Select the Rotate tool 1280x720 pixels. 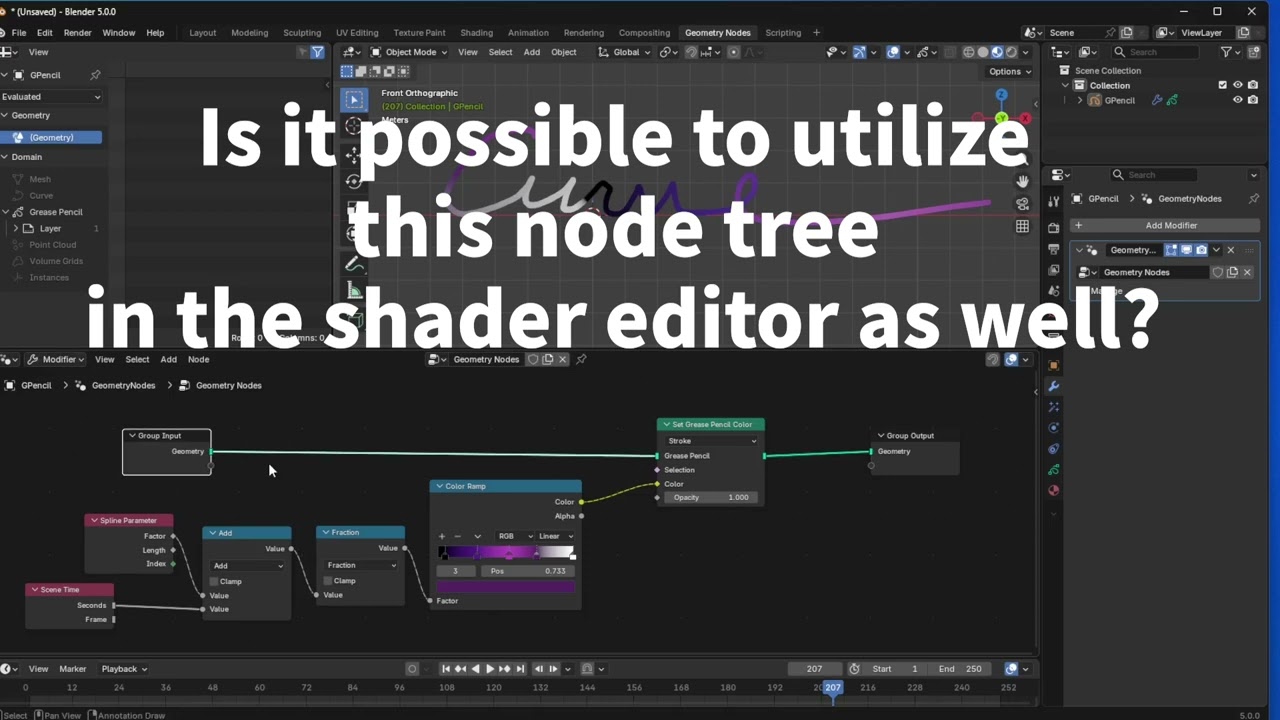pyautogui.click(x=353, y=181)
